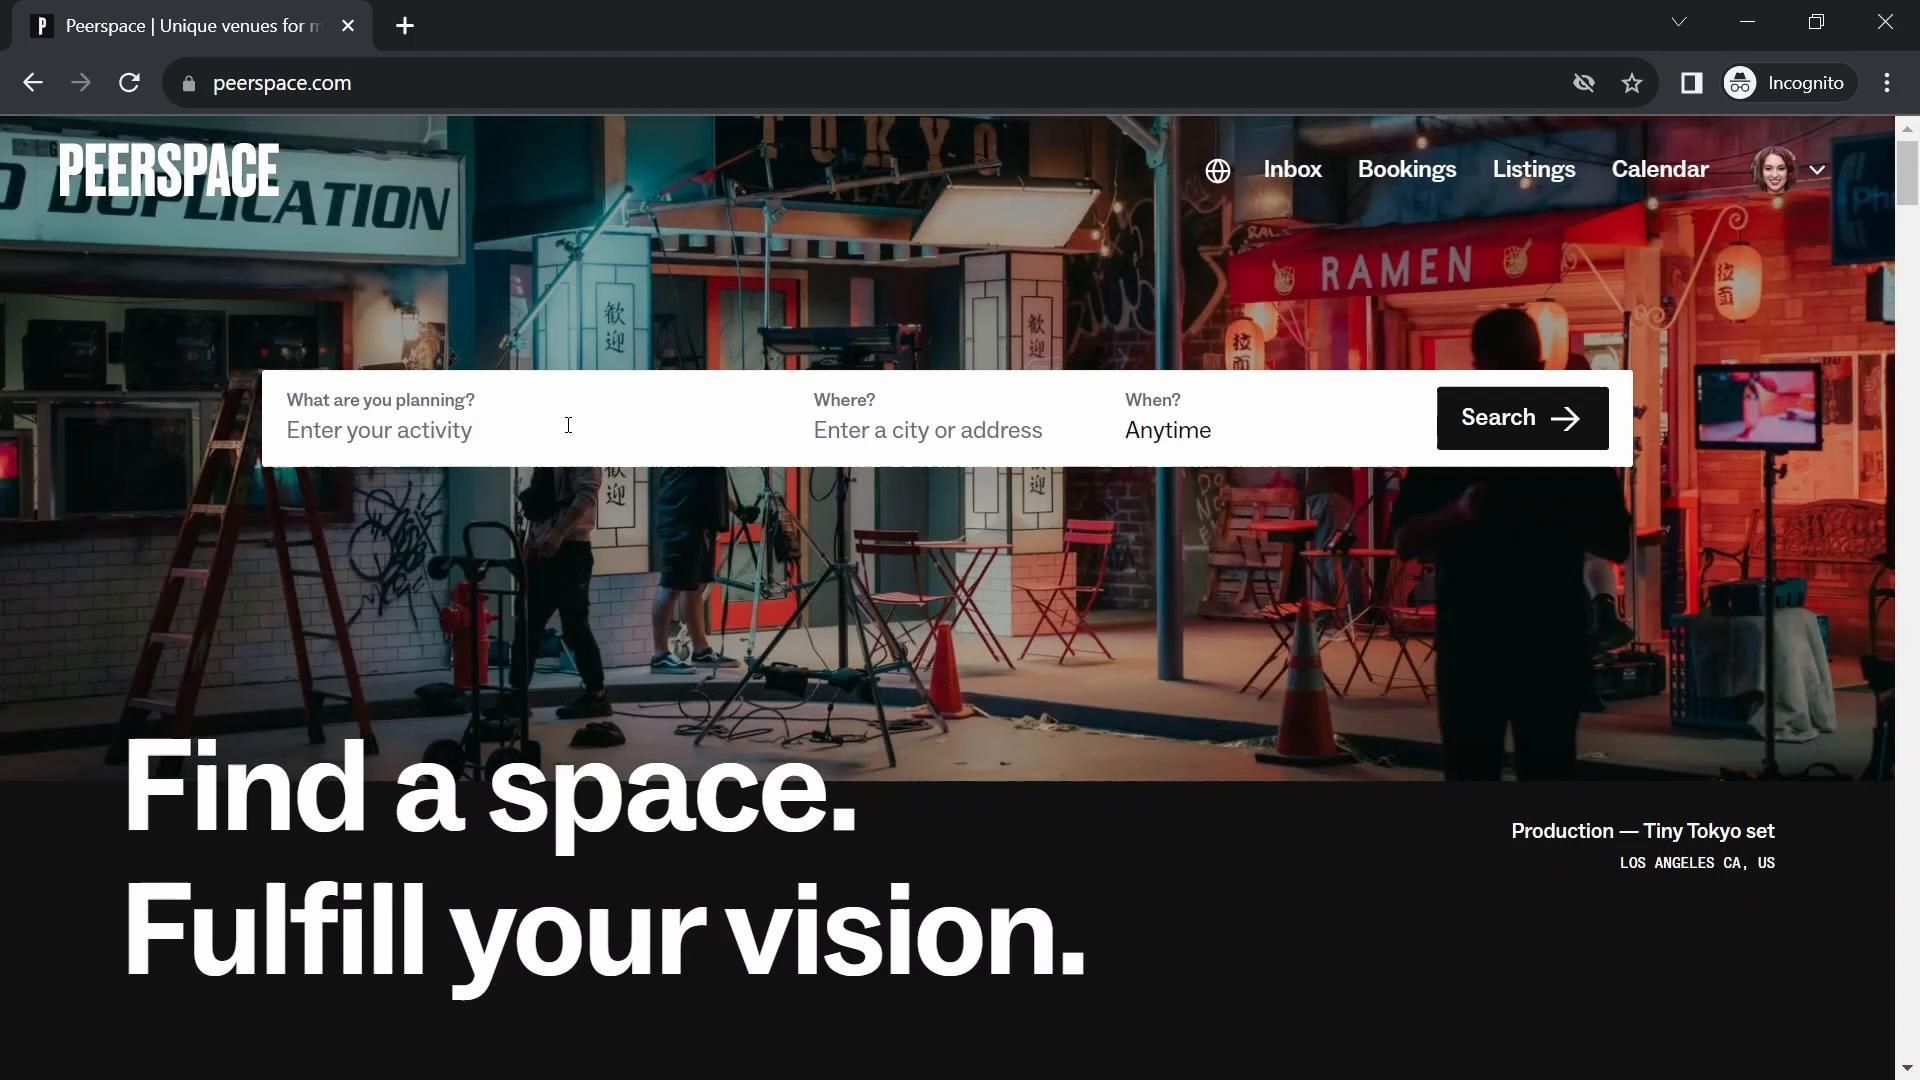Viewport: 1920px width, 1080px height.
Task: Open the browser side panel icon
Action: pos(1691,83)
